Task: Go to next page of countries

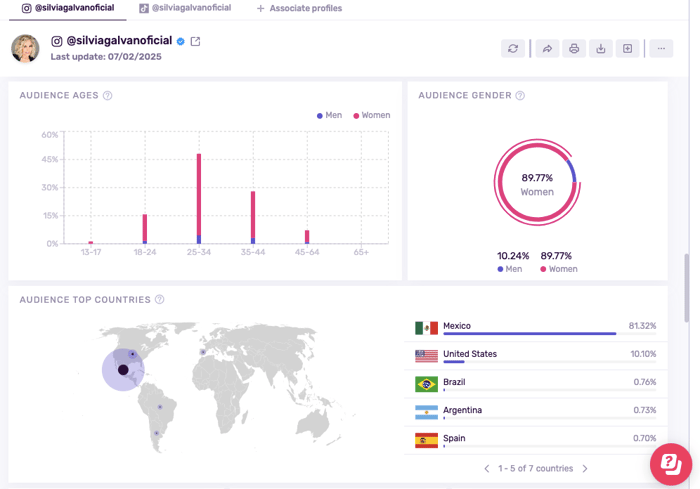Action: (585, 468)
